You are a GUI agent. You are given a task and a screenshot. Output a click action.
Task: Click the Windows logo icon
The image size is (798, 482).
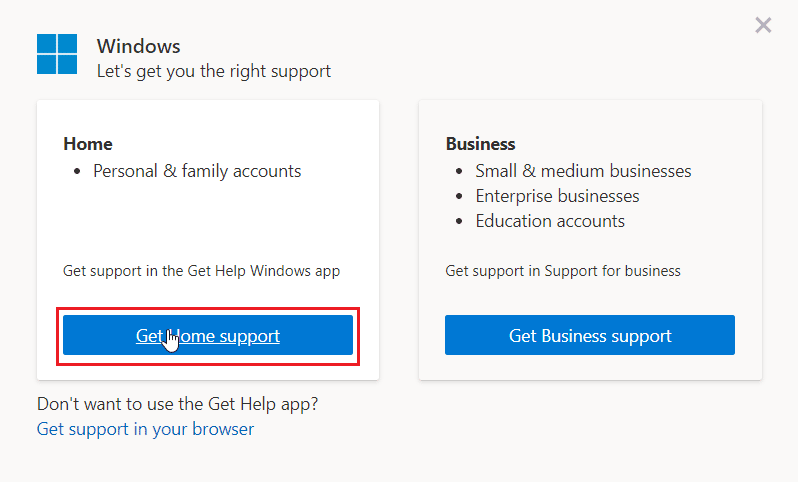(57, 54)
